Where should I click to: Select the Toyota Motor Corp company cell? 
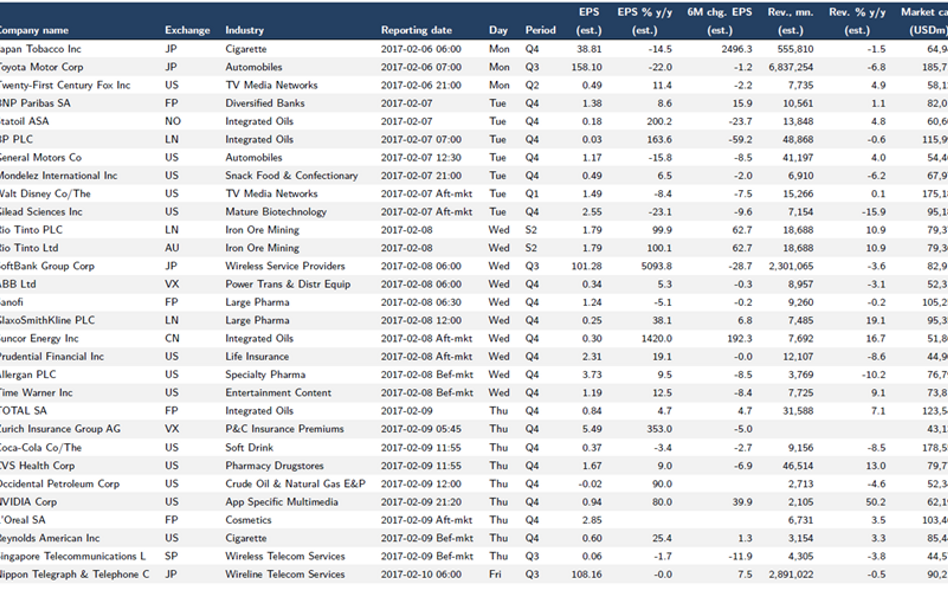[x=40, y=67]
